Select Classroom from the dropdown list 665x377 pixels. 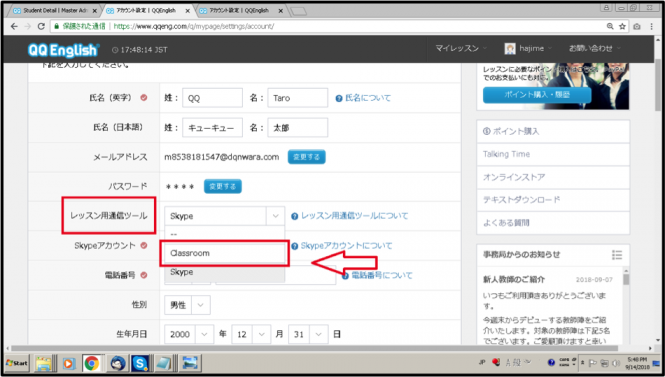(224, 253)
